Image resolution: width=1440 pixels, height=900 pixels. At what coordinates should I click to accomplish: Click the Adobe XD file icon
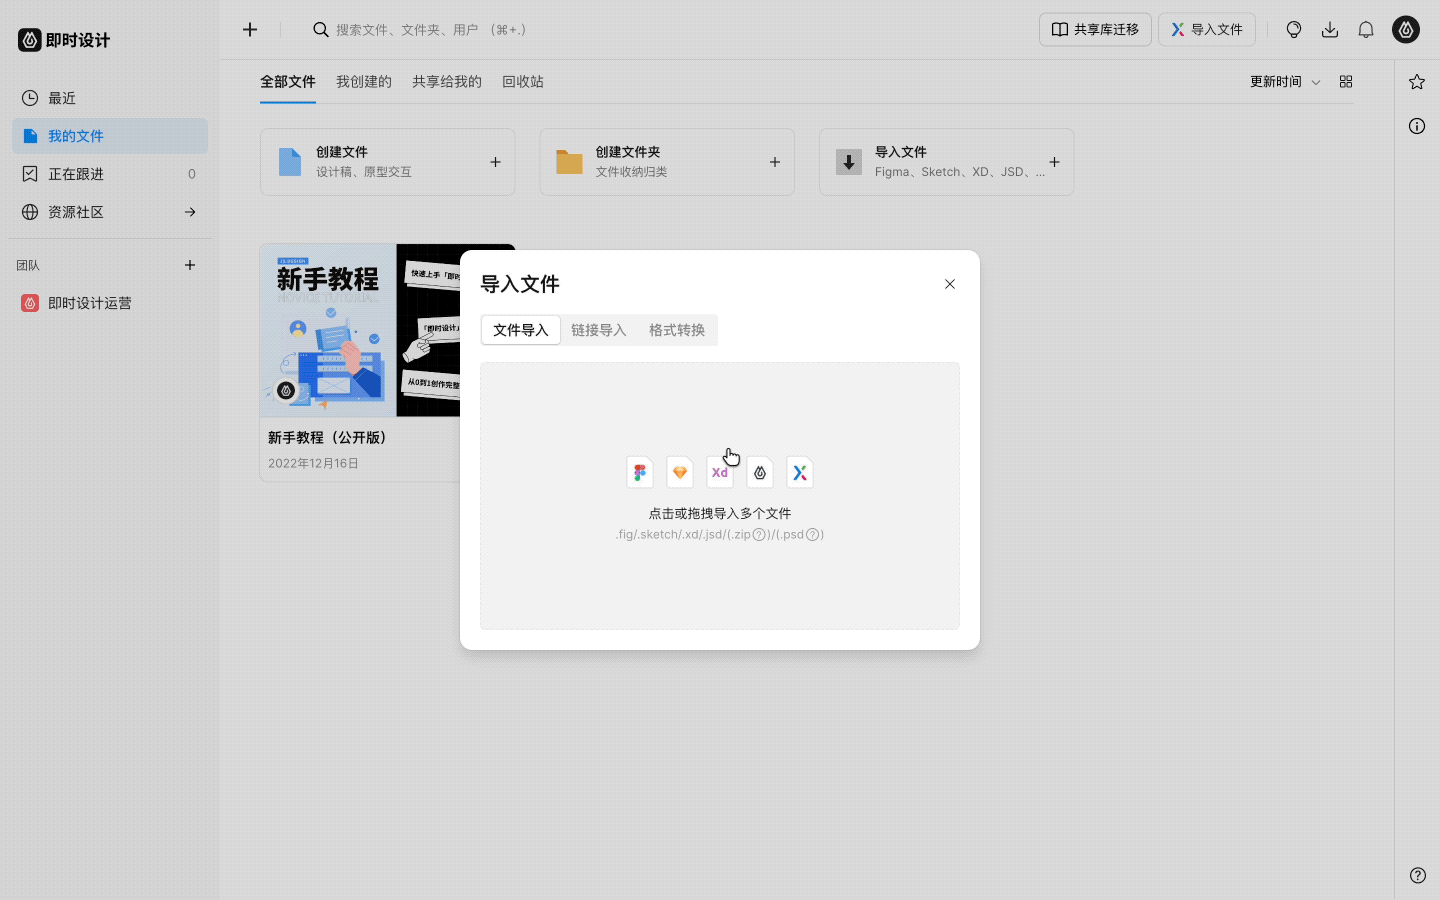coord(720,472)
